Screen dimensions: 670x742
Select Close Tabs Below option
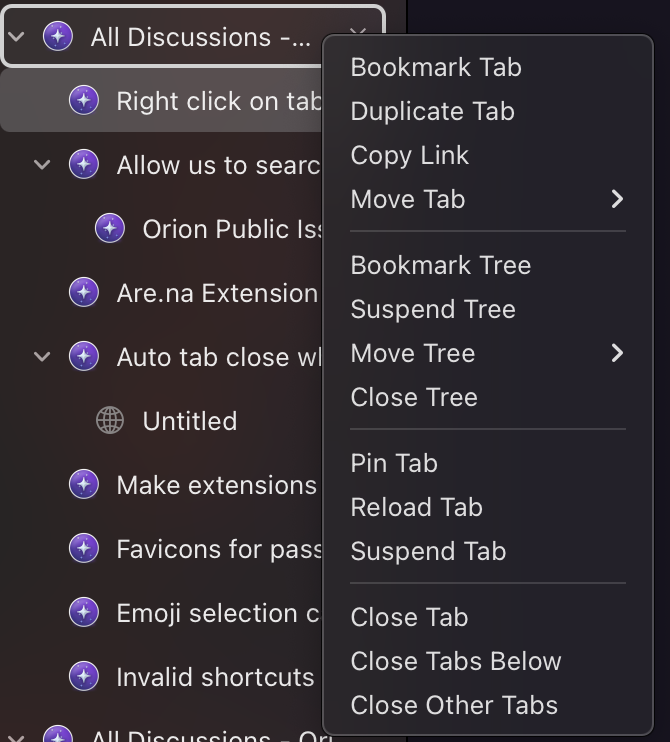[x=456, y=661]
